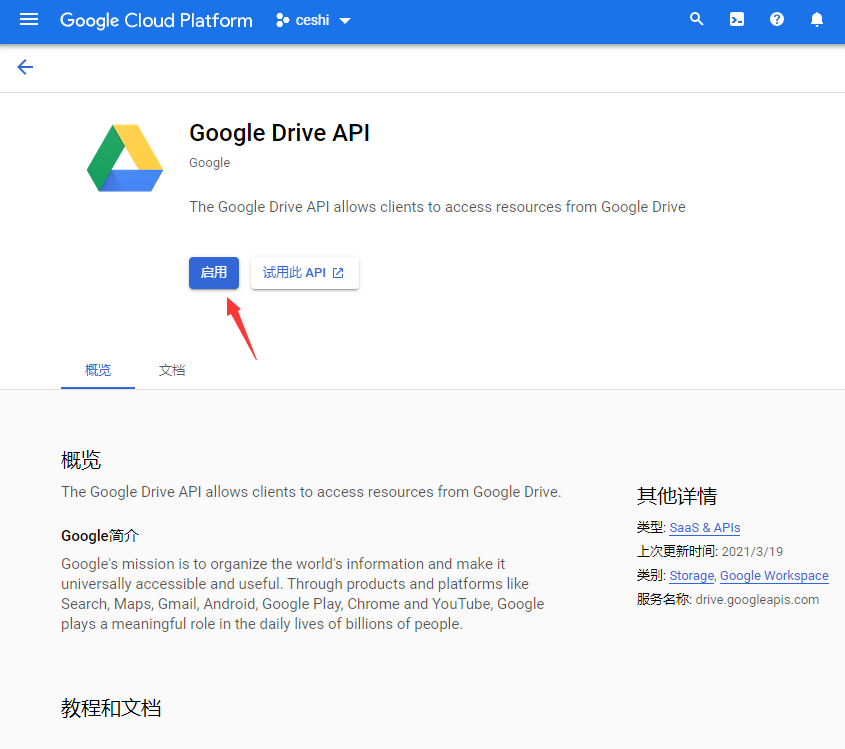Switch to the 文档 tab
Screen dimensions: 845x749
click(172, 370)
